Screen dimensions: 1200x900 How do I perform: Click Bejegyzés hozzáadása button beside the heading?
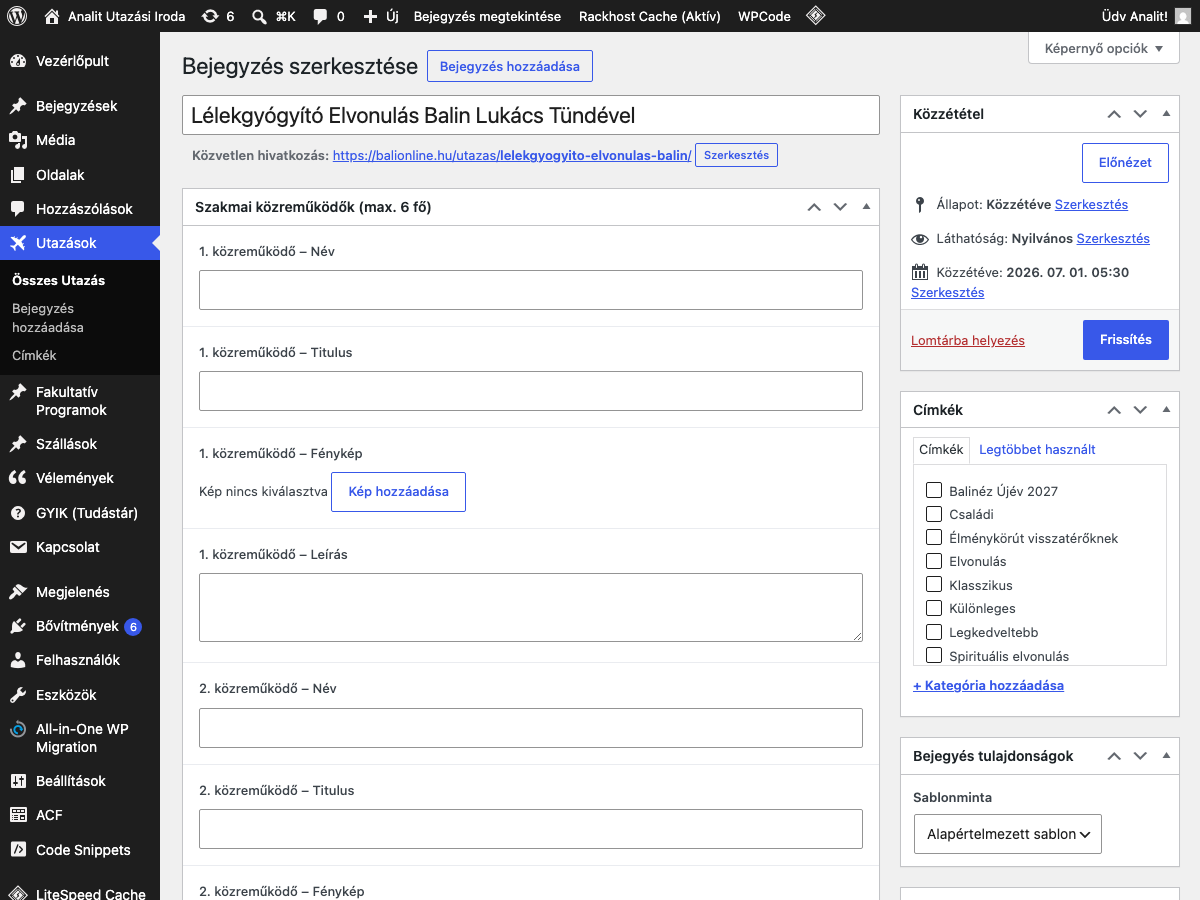point(510,66)
